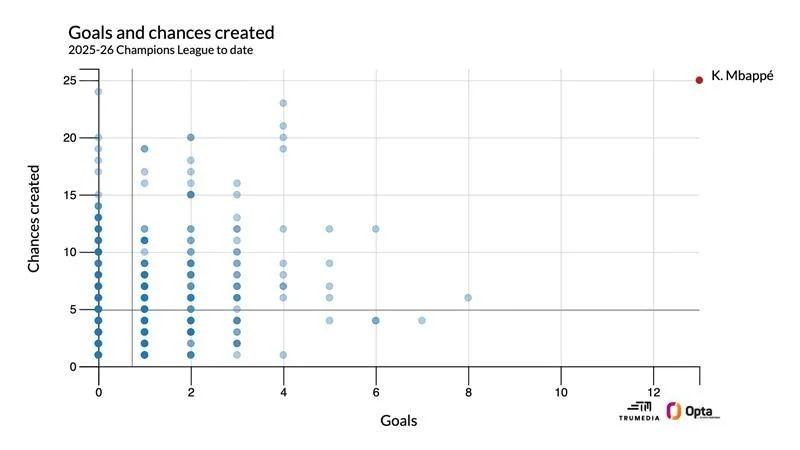Click the dot at 8 goals, 6 chances
Viewport: 800px width, 450px height.
[468, 298]
